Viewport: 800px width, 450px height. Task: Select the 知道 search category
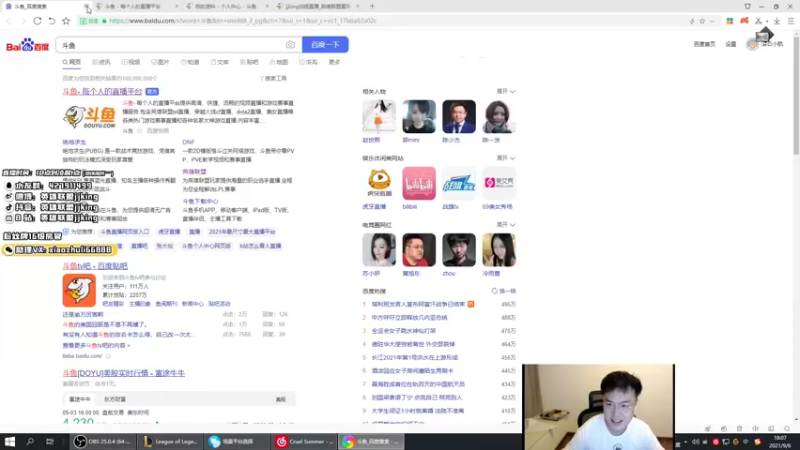[x=190, y=62]
